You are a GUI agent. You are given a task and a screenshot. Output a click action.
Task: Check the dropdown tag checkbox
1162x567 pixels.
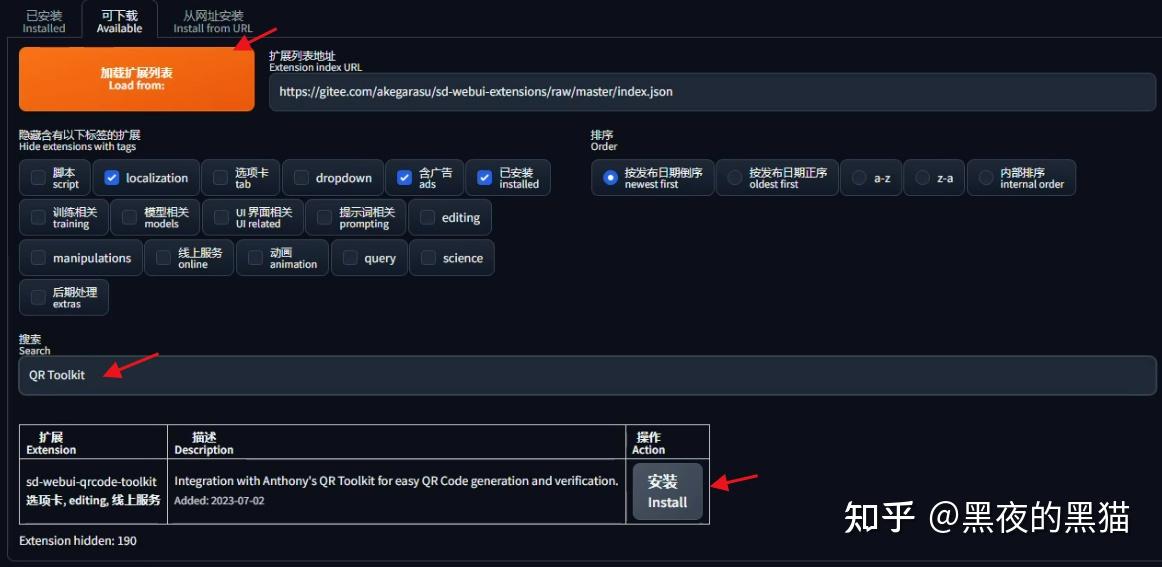click(x=301, y=178)
